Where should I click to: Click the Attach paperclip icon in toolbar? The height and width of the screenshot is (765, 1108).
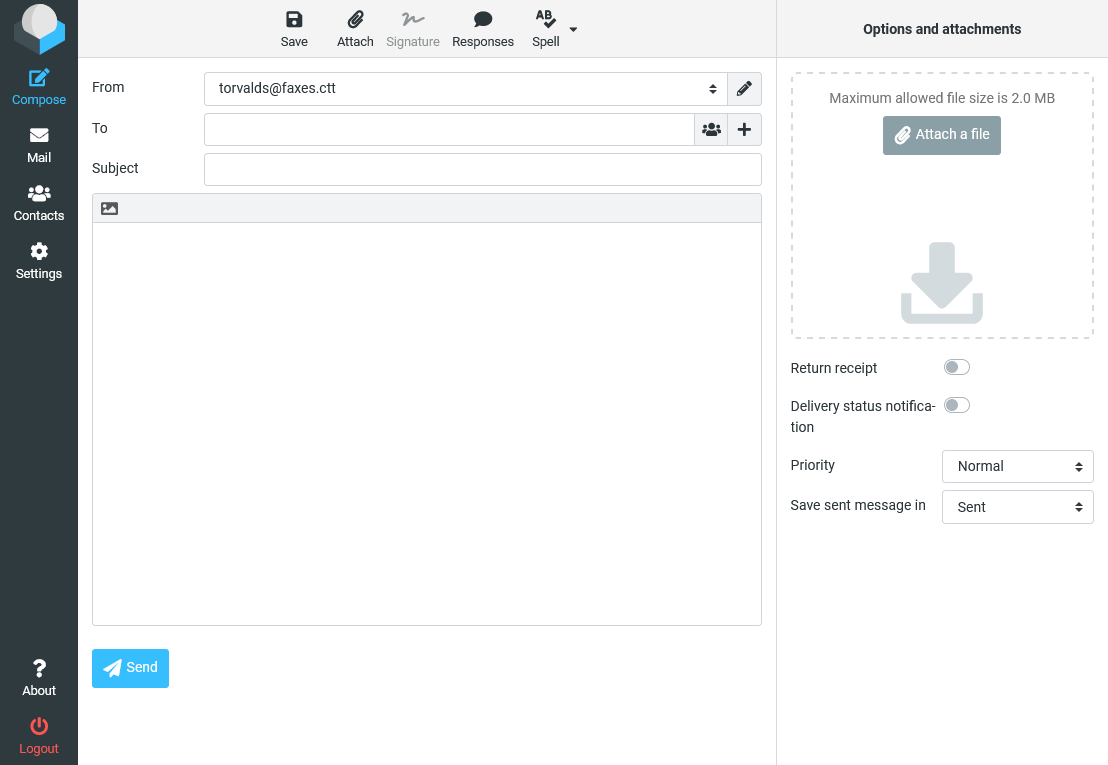click(355, 20)
